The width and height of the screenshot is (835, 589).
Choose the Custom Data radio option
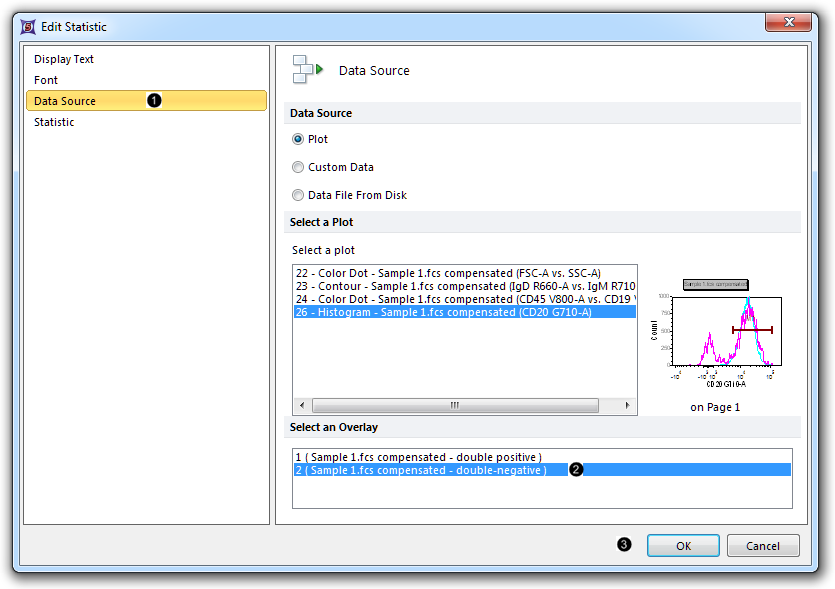click(x=298, y=167)
